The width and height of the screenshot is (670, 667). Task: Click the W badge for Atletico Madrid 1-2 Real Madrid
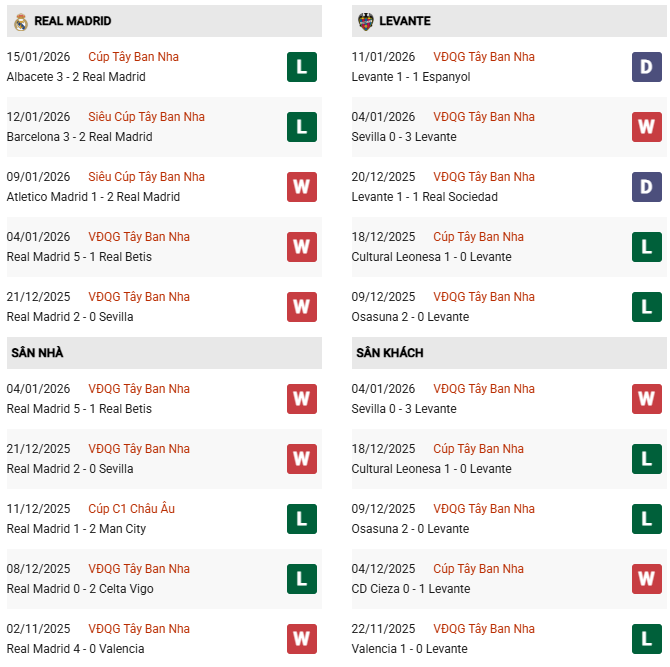(302, 187)
